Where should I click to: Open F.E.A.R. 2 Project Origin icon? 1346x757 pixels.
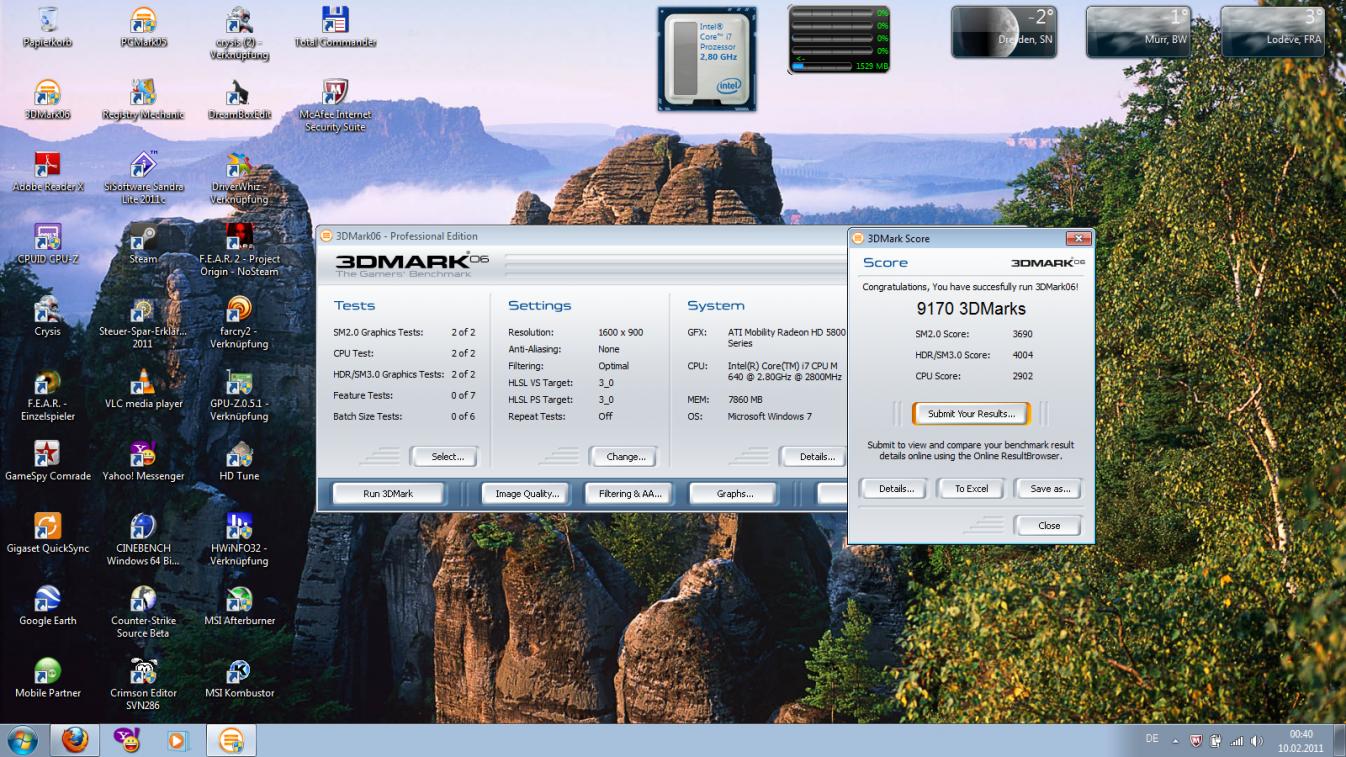[x=239, y=249]
